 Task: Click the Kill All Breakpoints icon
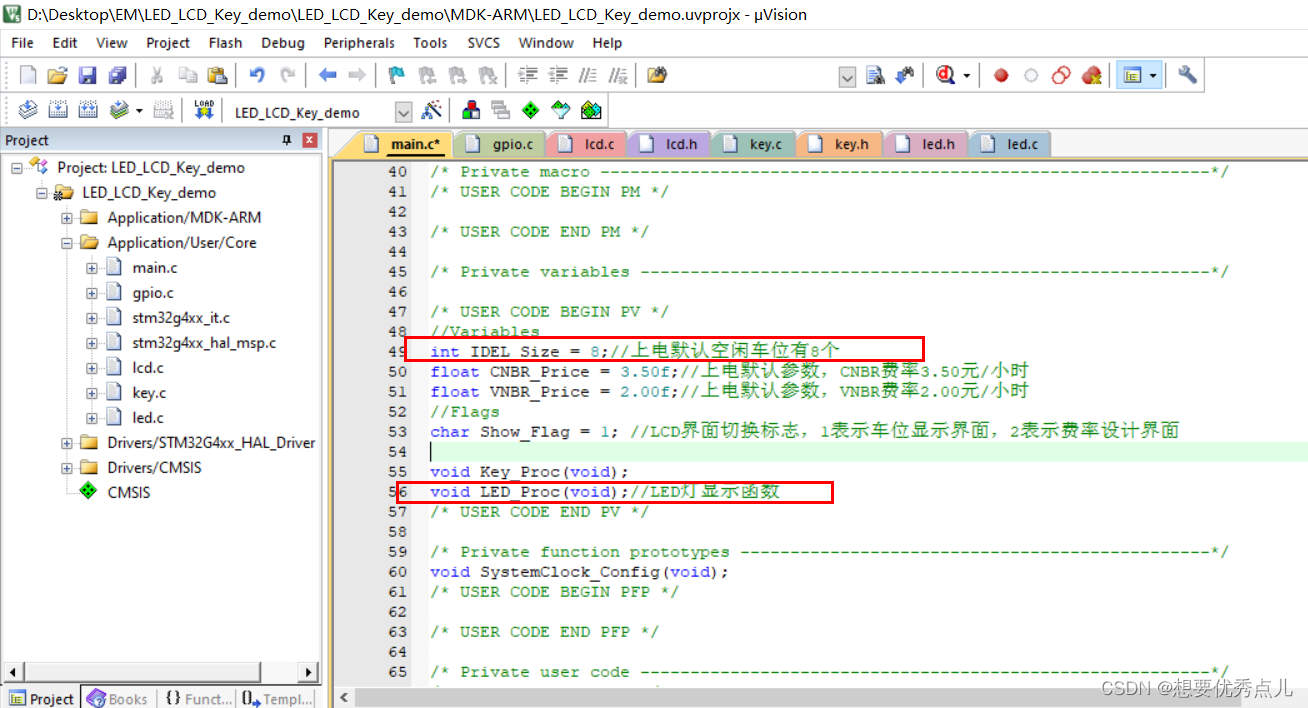(x=1091, y=75)
